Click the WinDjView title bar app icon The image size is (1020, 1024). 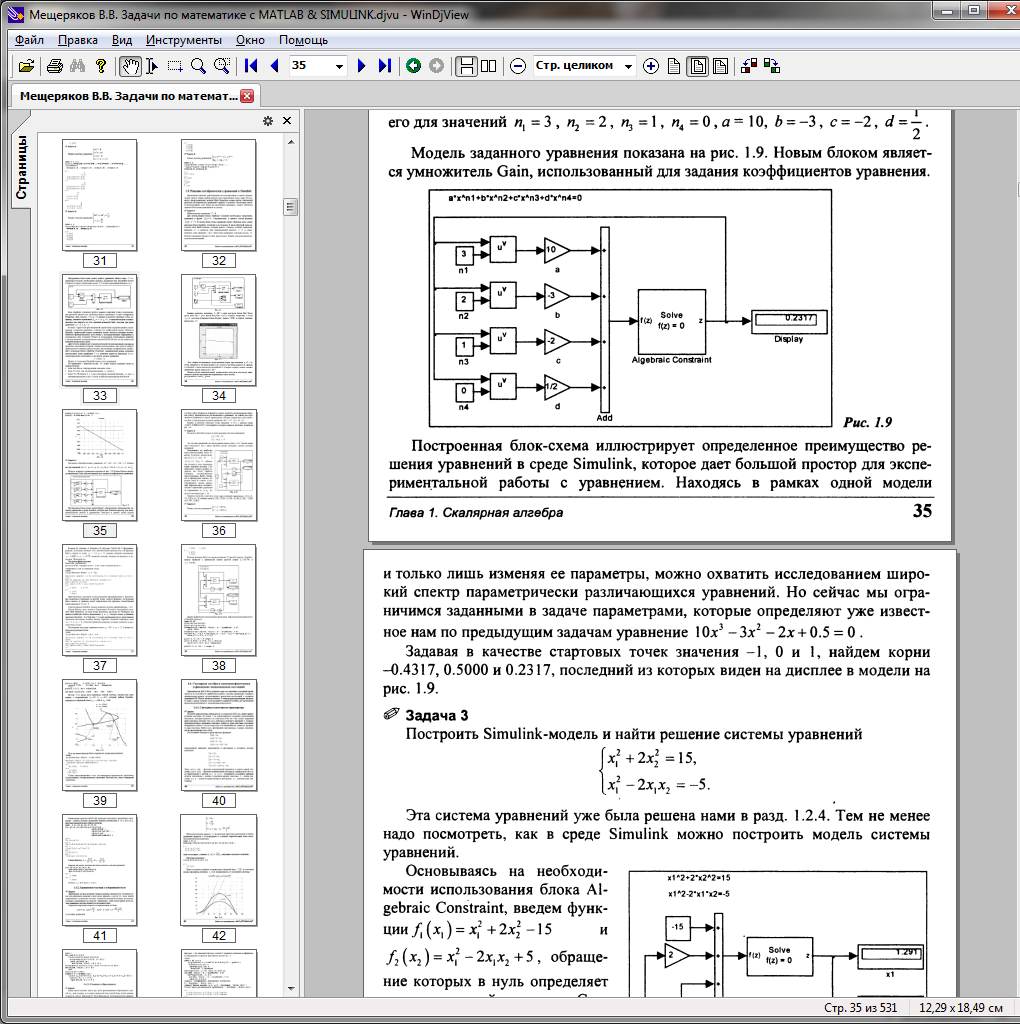pyautogui.click(x=16, y=14)
